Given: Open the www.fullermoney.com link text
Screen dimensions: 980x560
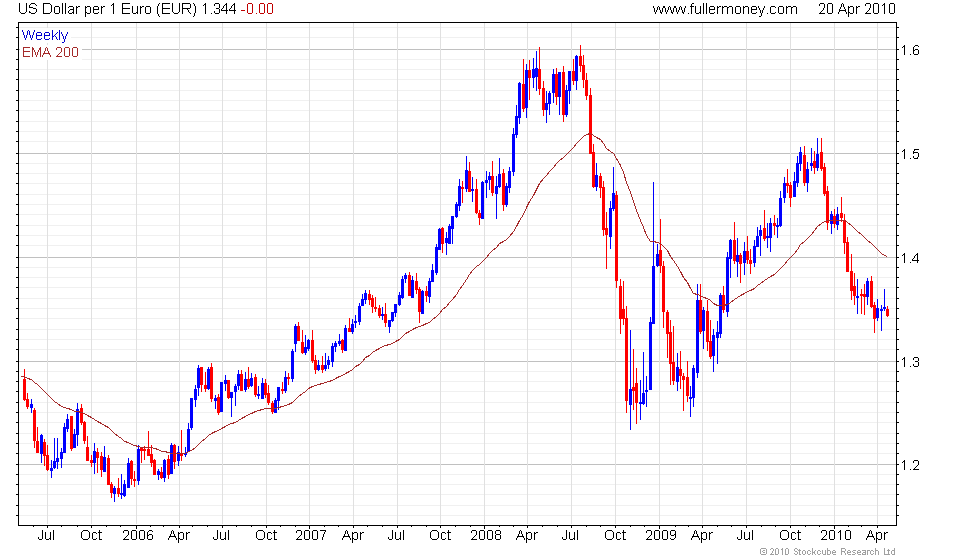Looking at the screenshot, I should pyautogui.click(x=725, y=9).
